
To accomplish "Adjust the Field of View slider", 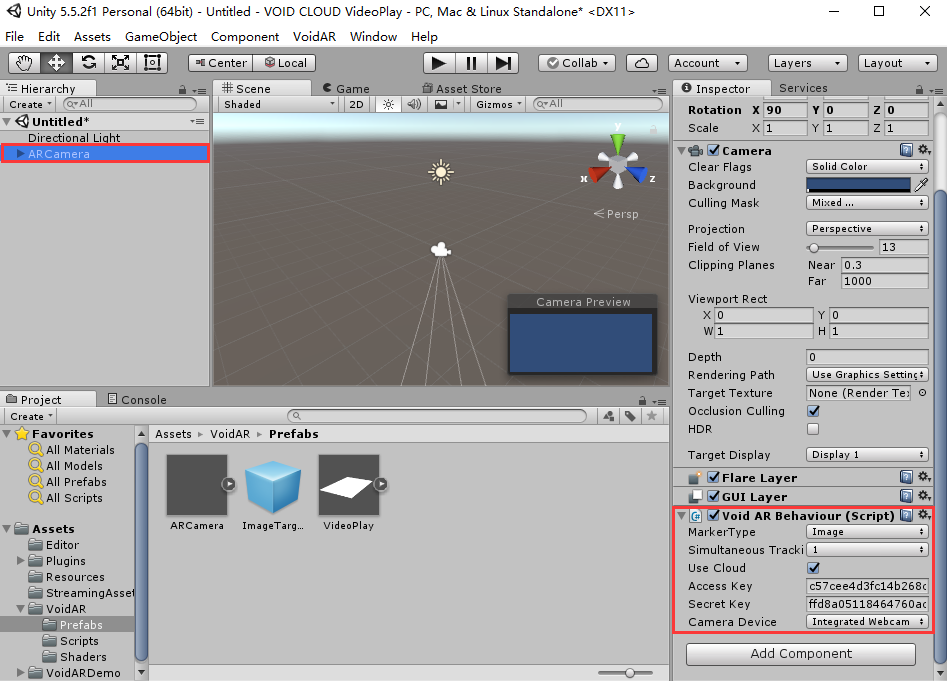I will [839, 248].
